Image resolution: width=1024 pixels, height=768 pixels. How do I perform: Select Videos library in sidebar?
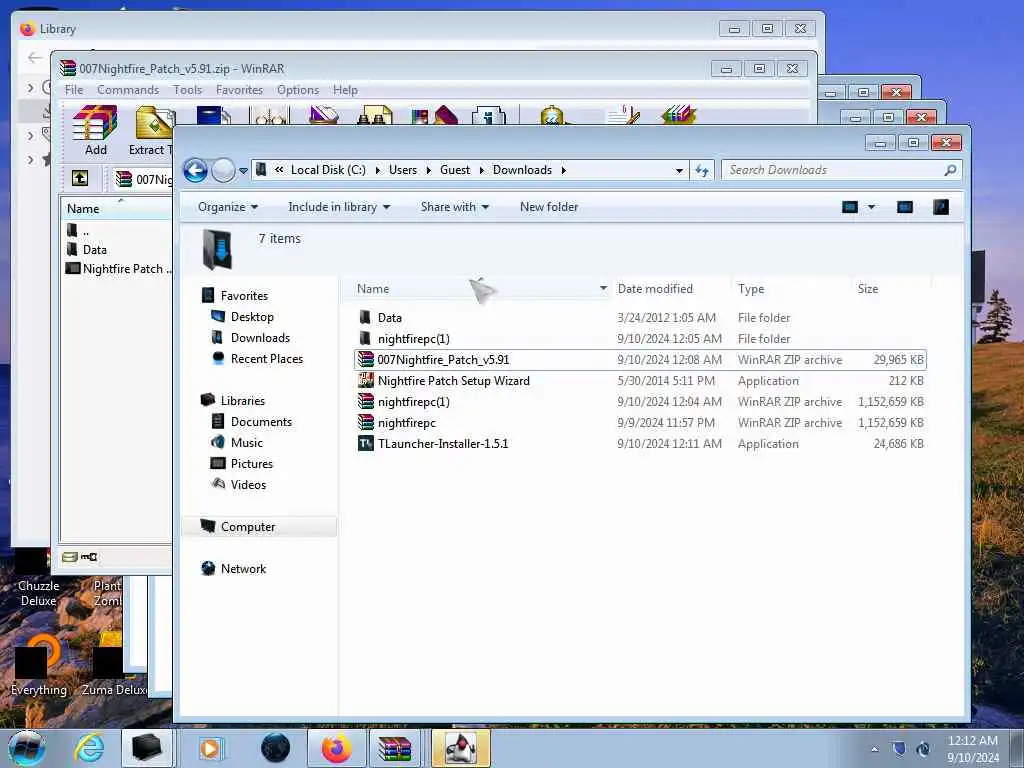248,485
